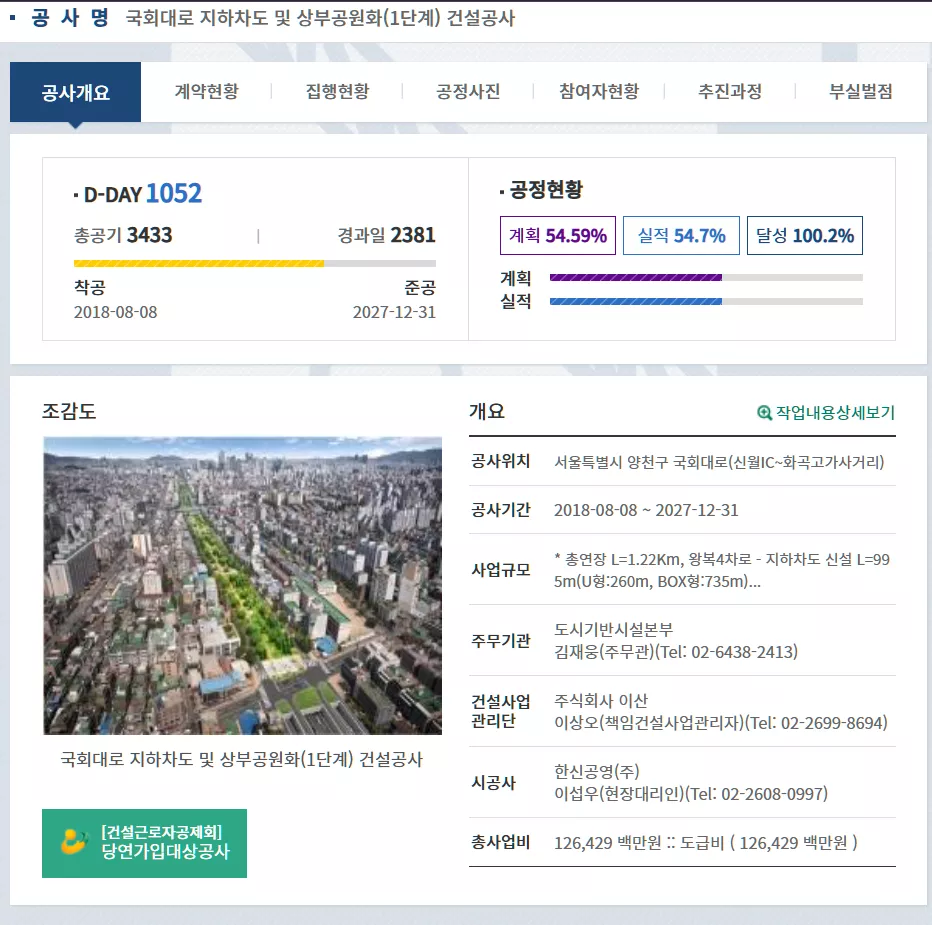932x925 pixels.
Task: Open the 조감도 aerial view image
Action: 243,586
